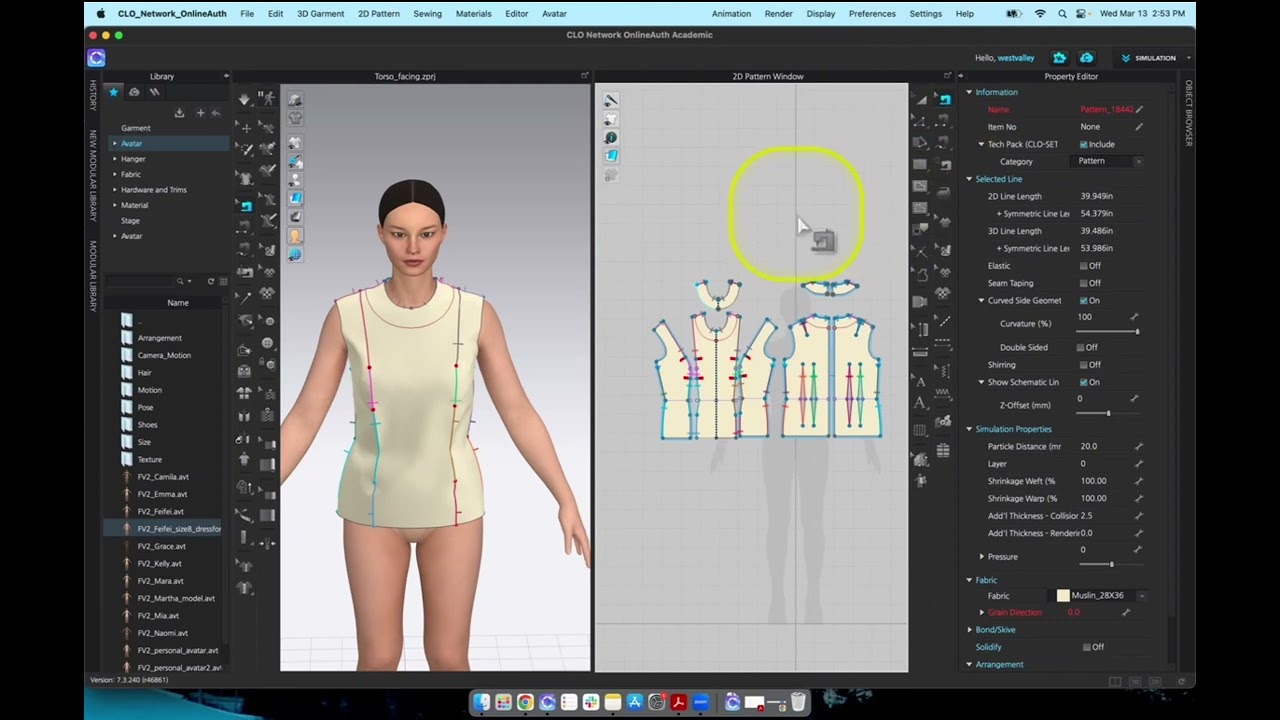The width and height of the screenshot is (1280, 720).
Task: Open the Modular Library side tab
Action: point(93,275)
